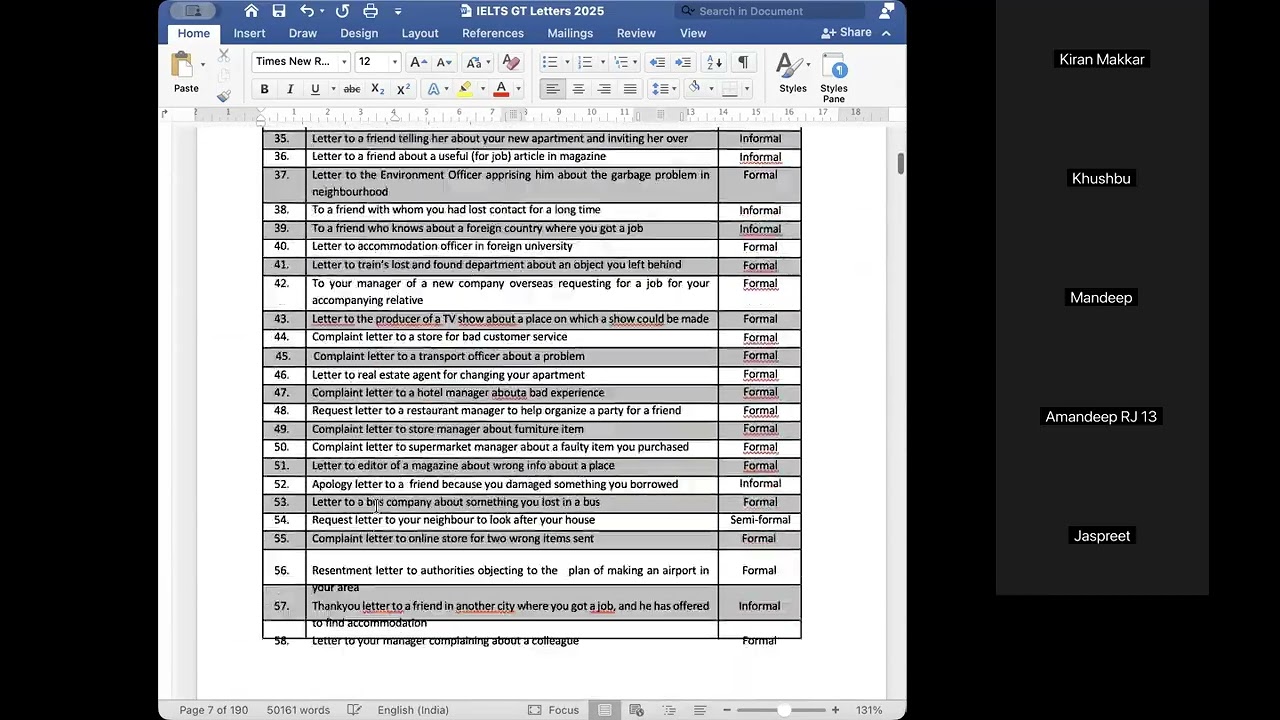Click the Search in Document field
The image size is (1280, 720).
click(x=770, y=11)
